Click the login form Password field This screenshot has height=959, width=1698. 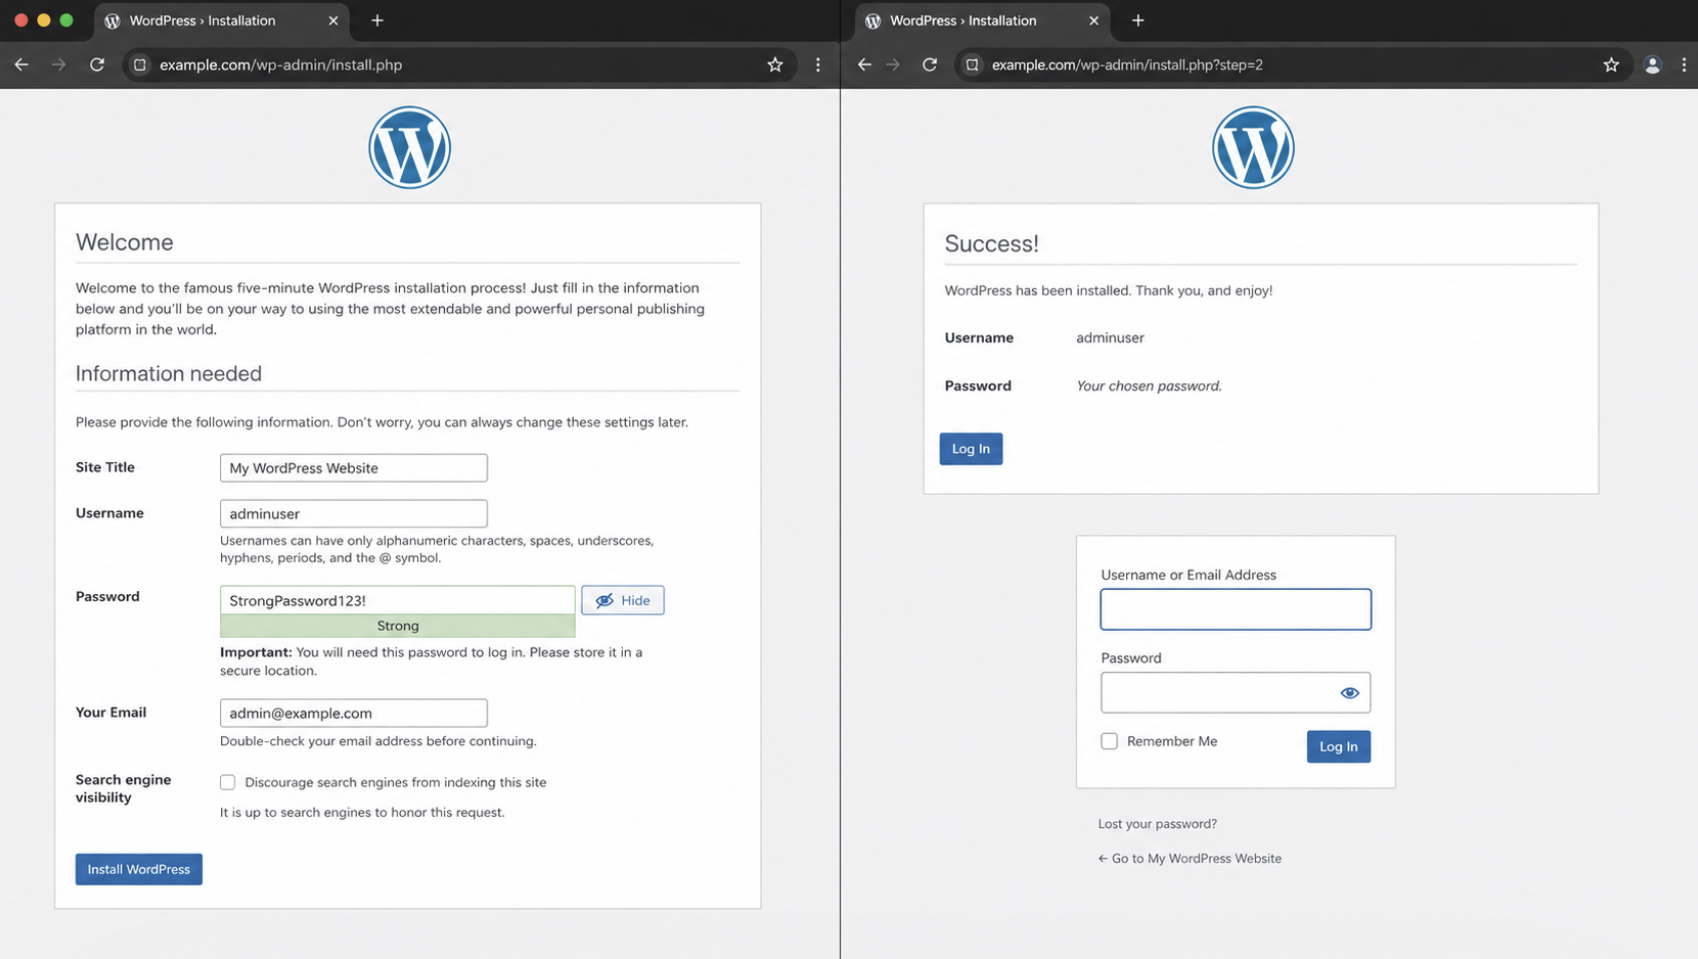(1235, 692)
